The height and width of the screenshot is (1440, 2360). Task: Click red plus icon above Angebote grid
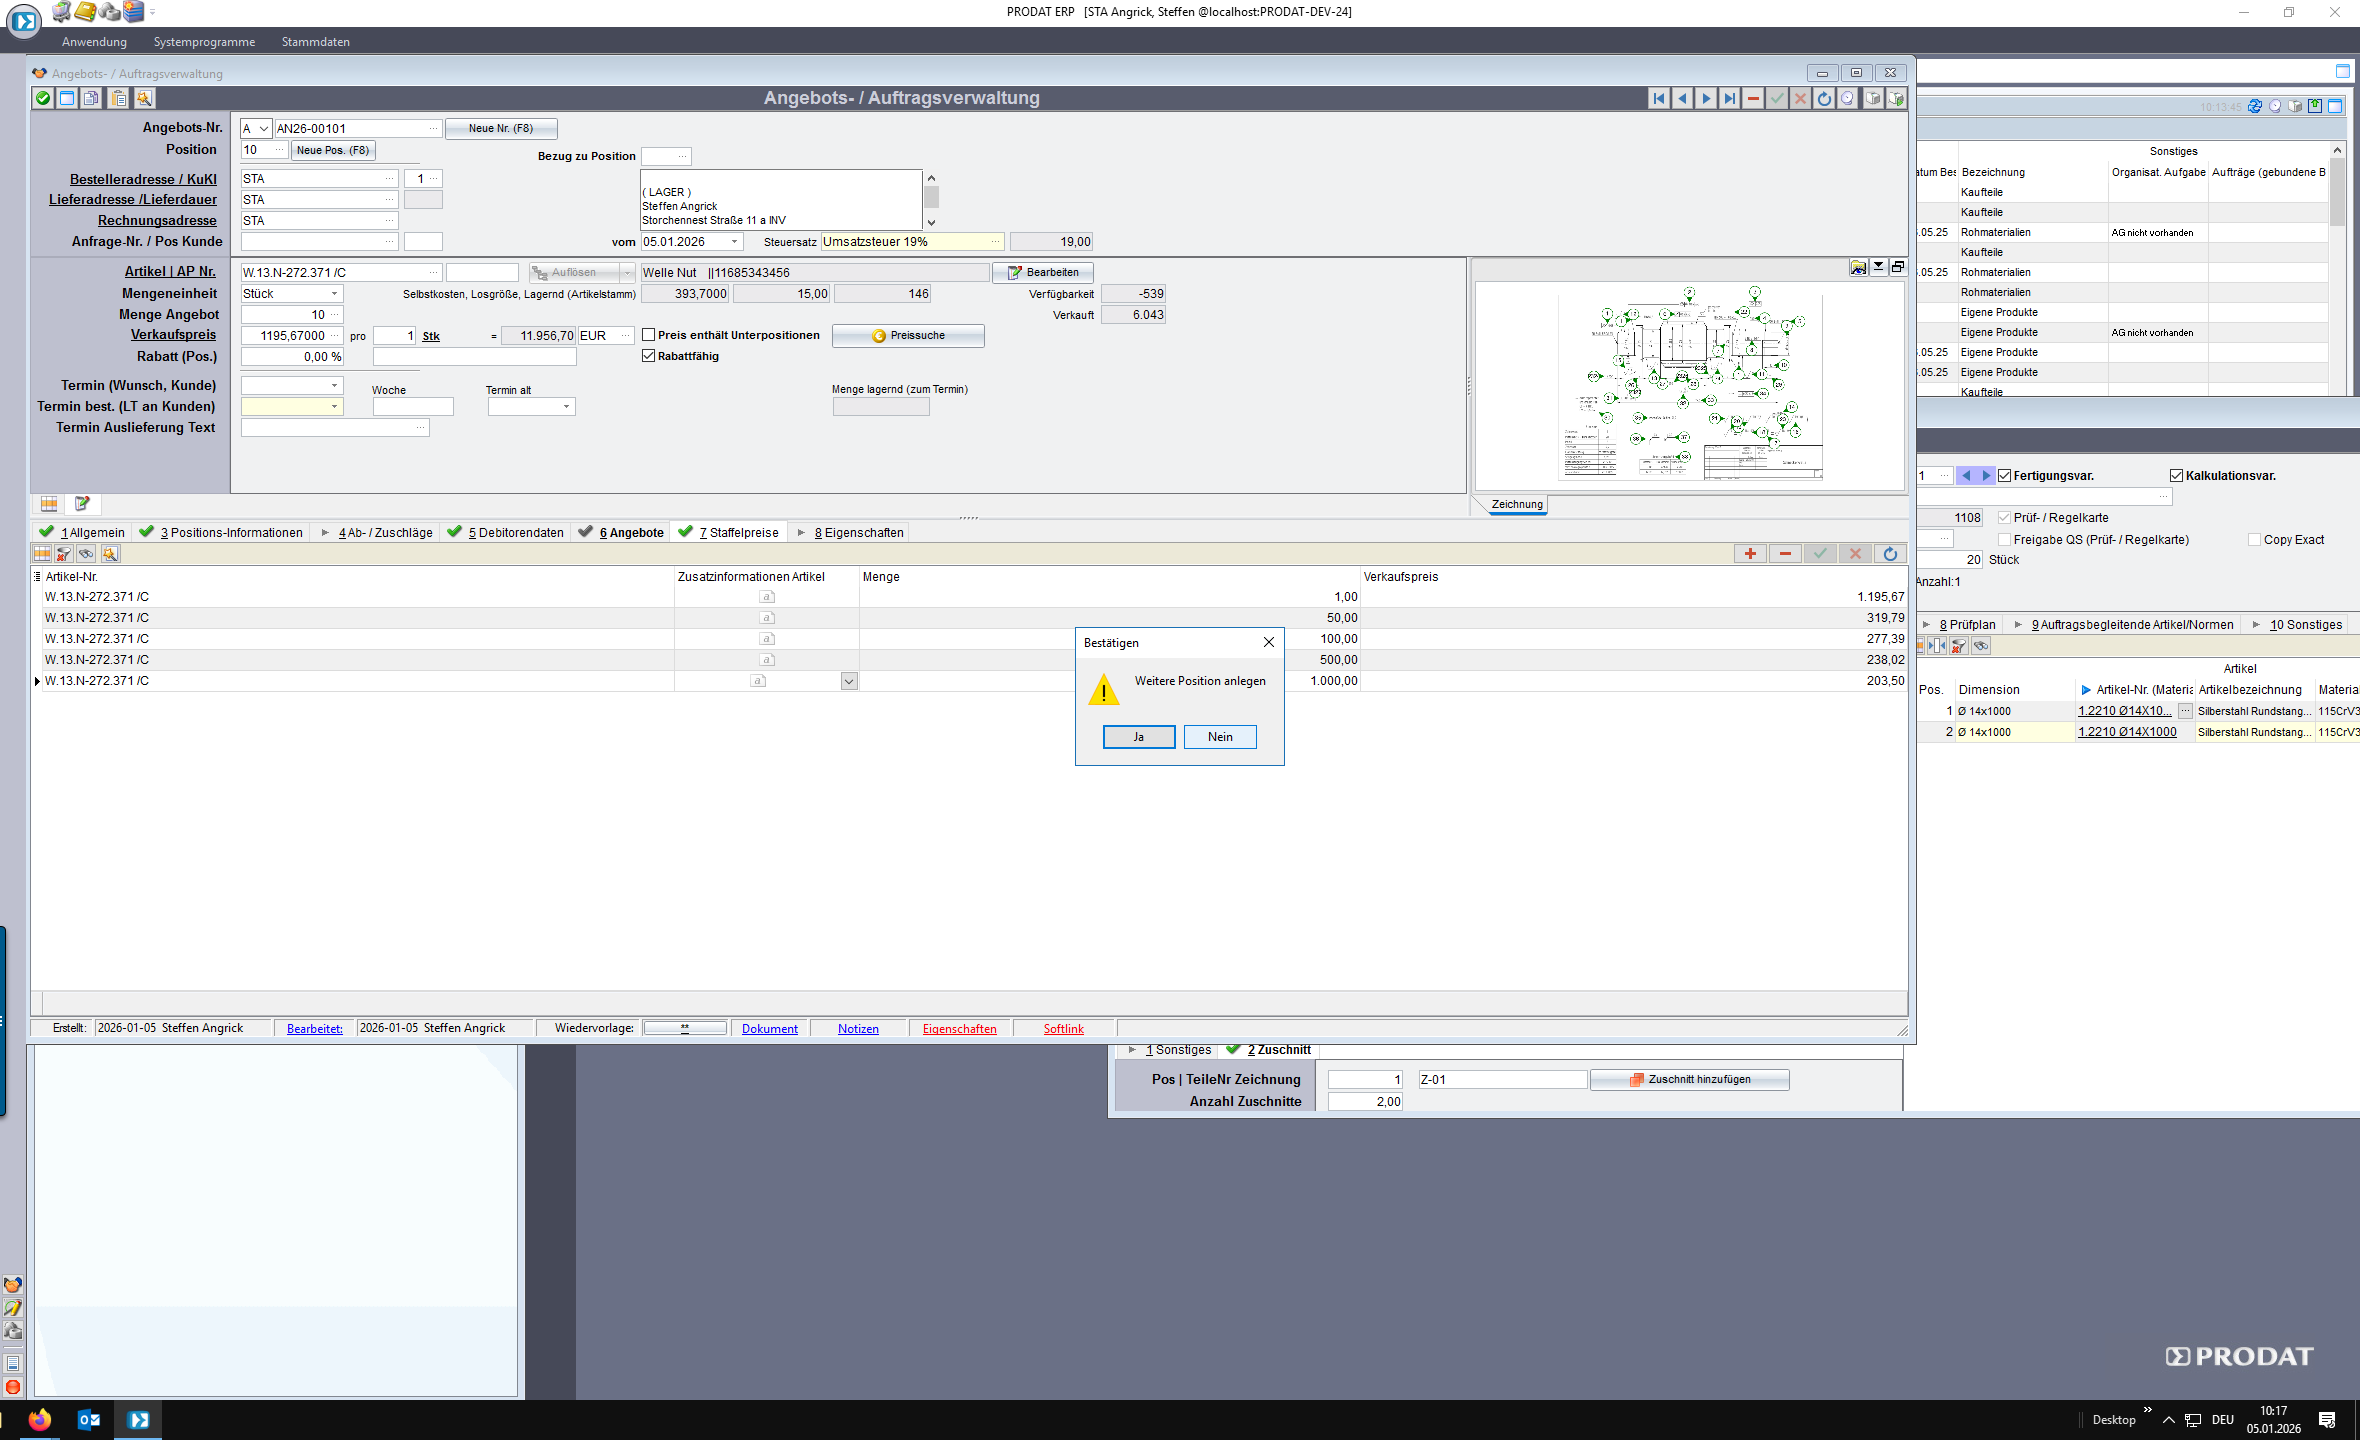pos(1750,554)
